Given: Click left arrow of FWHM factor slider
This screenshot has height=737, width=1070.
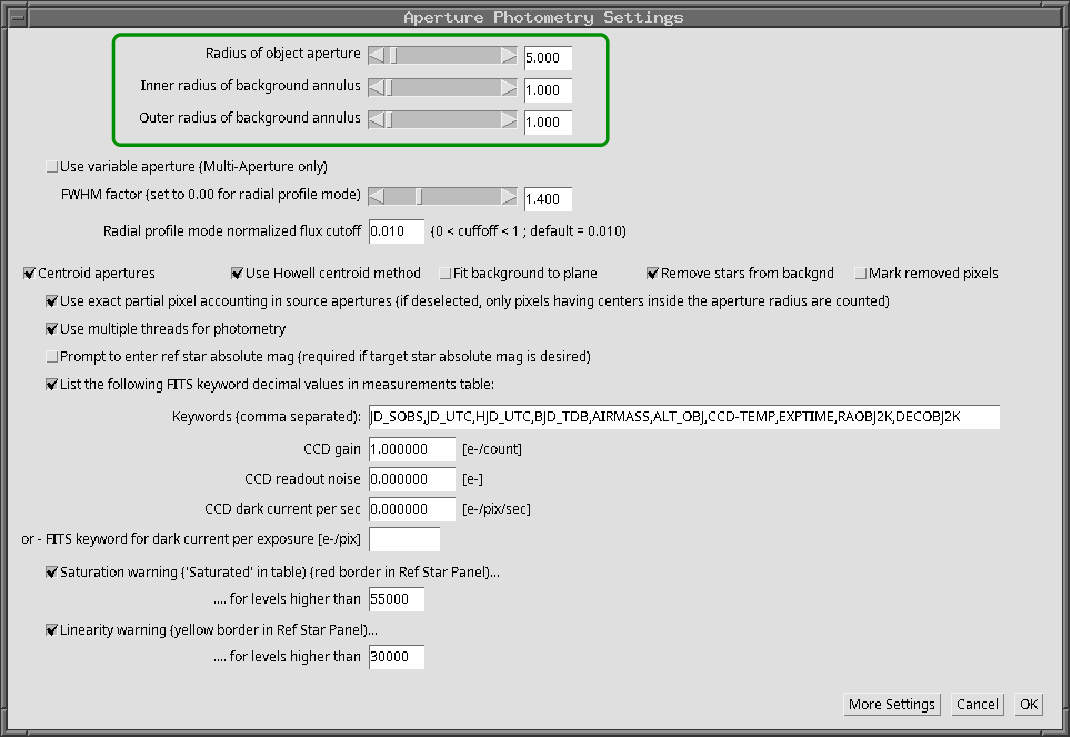Looking at the screenshot, I should click(377, 196).
